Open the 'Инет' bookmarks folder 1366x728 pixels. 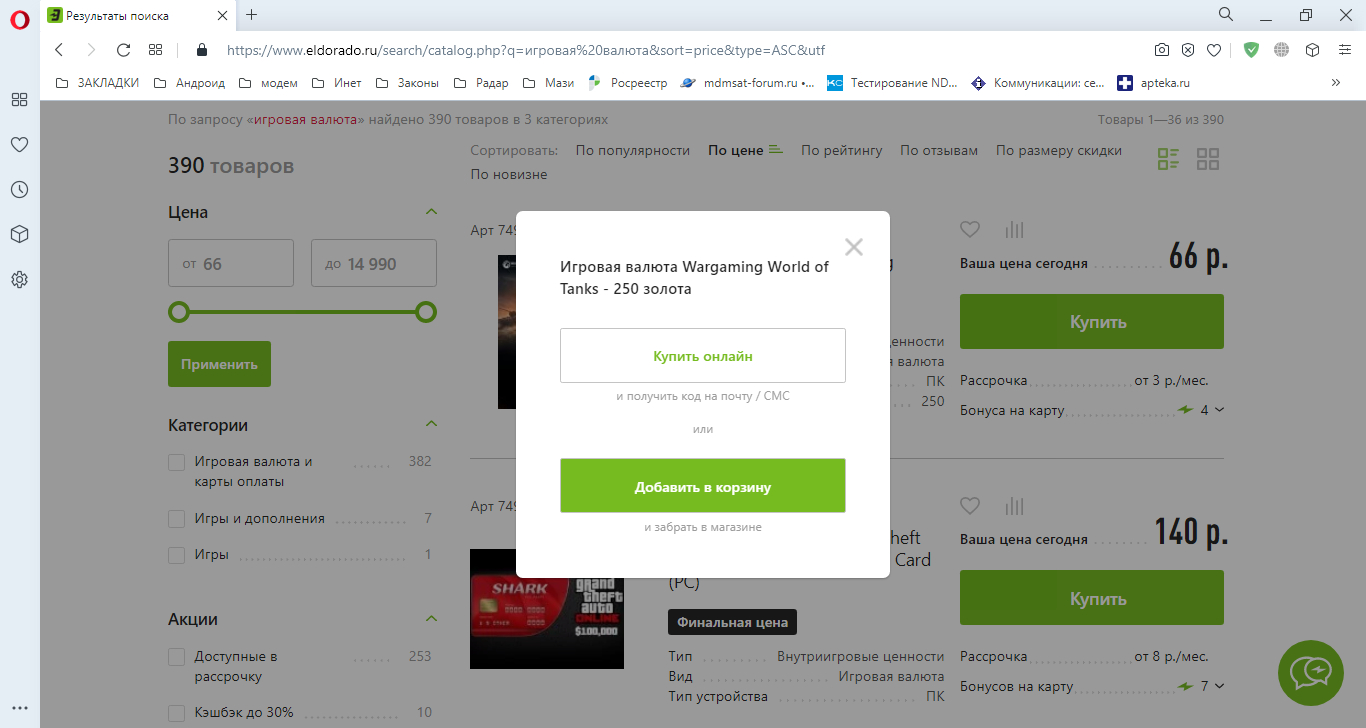337,83
